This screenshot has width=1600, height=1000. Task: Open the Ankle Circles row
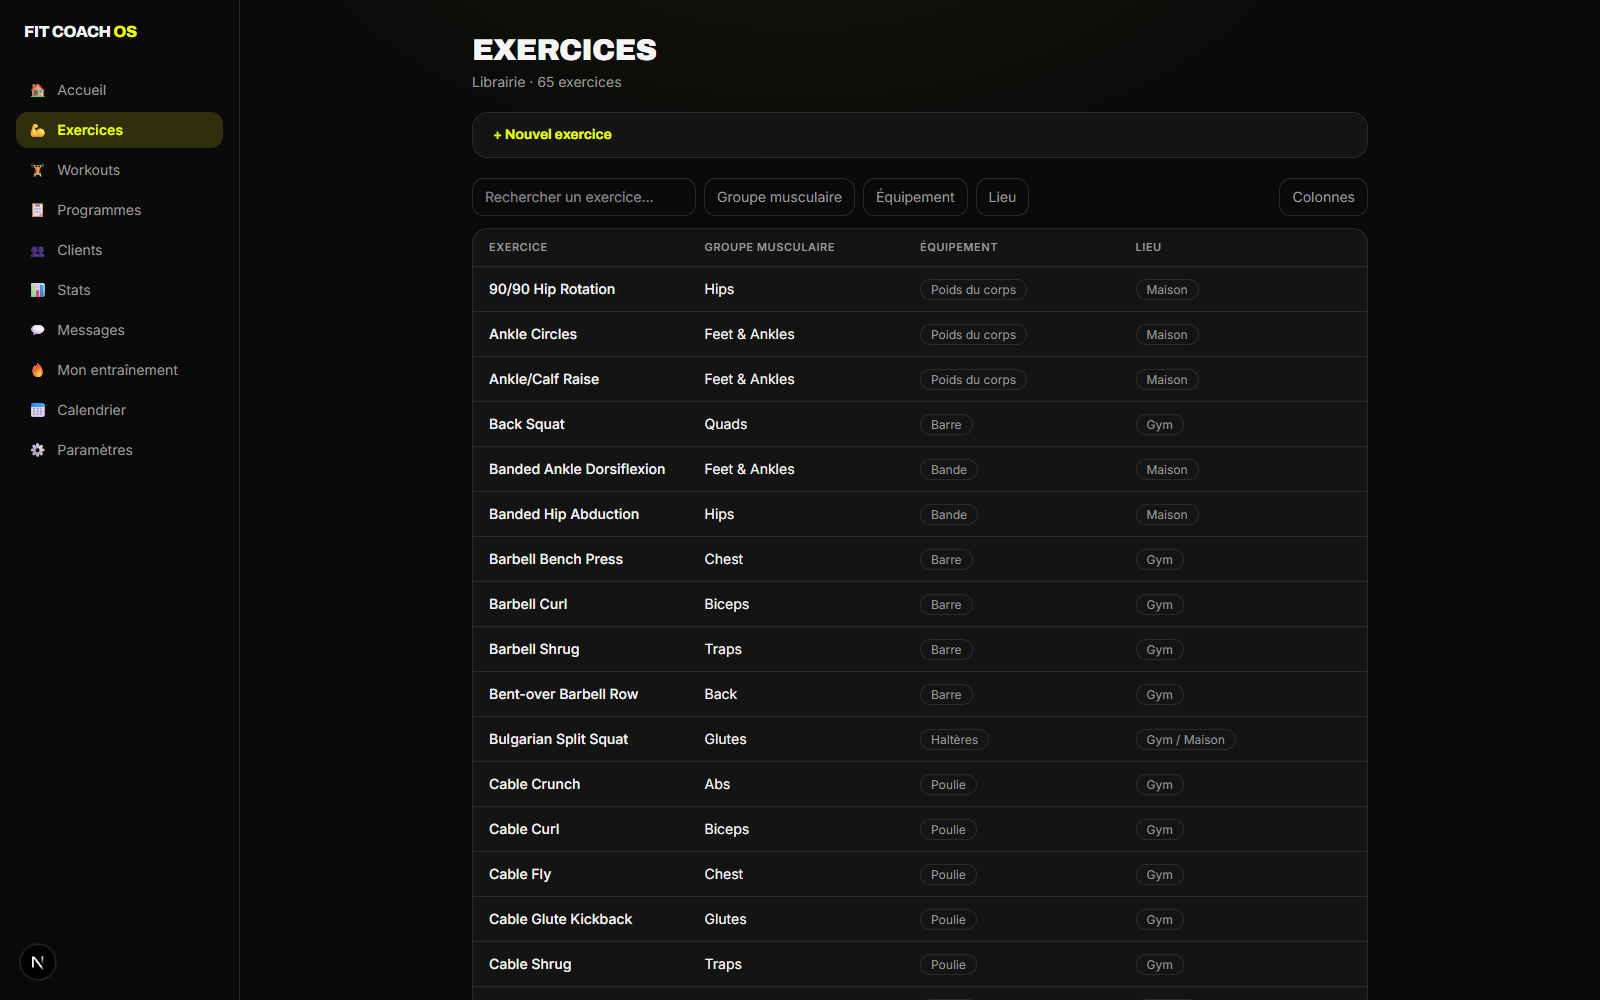(920, 334)
